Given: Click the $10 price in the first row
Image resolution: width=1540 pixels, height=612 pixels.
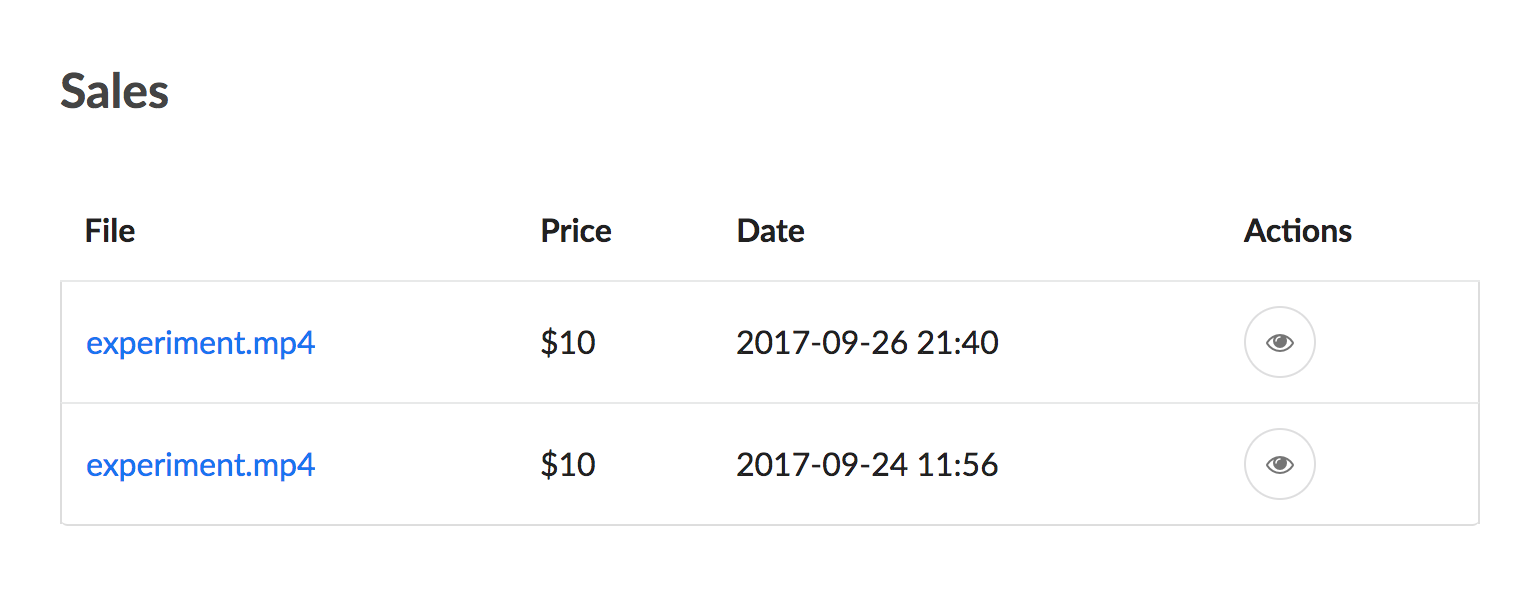Looking at the screenshot, I should 568,343.
